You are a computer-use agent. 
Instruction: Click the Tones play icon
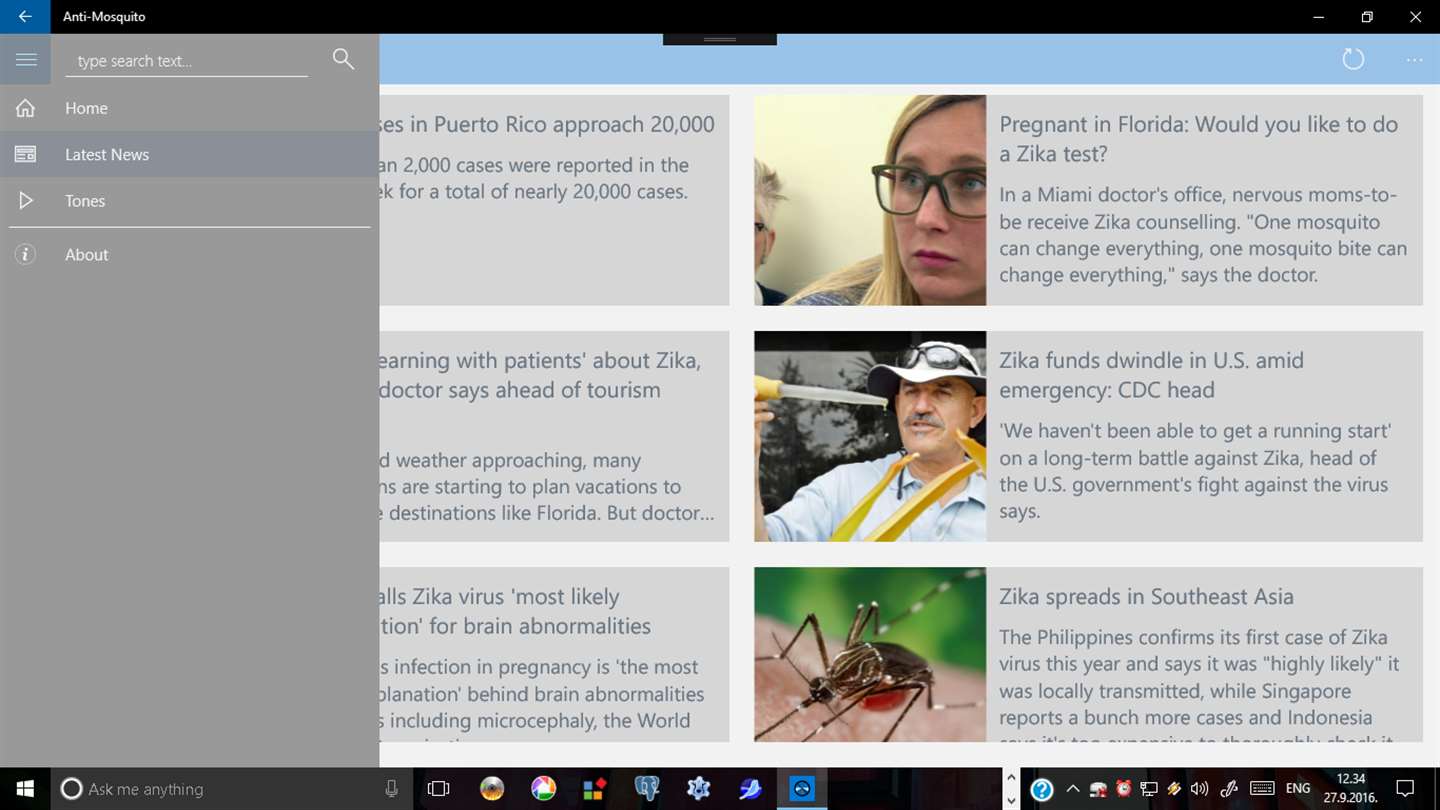(26, 201)
